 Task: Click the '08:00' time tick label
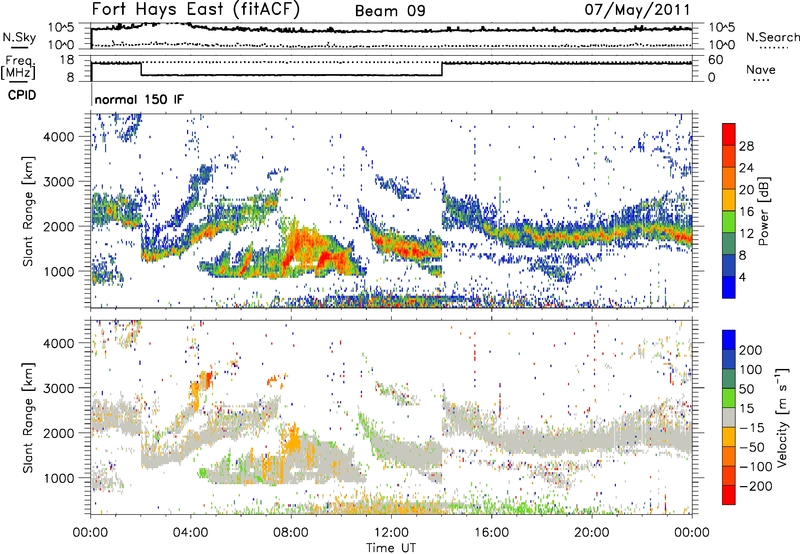click(291, 533)
